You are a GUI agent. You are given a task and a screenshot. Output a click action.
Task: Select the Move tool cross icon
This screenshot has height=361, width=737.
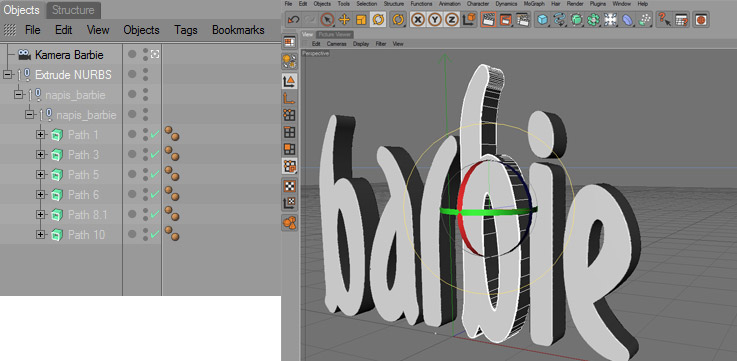pos(344,19)
